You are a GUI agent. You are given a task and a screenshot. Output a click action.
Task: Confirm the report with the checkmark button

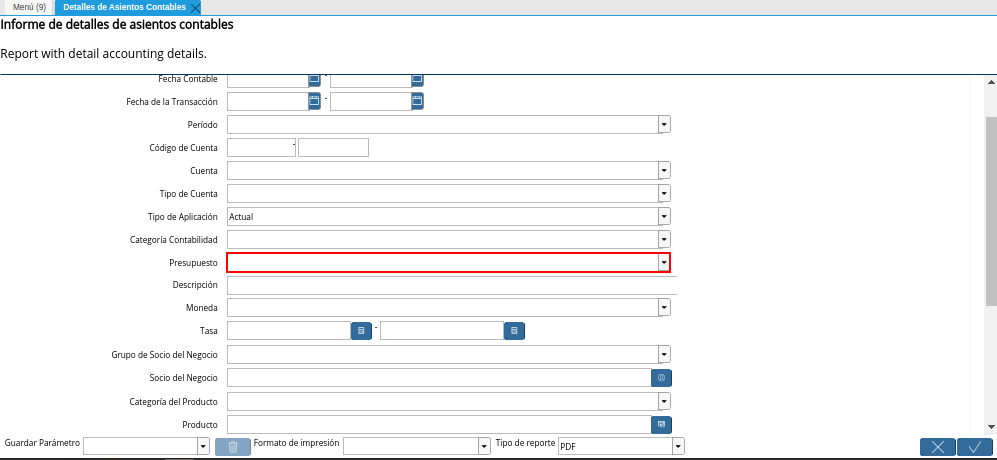(975, 447)
